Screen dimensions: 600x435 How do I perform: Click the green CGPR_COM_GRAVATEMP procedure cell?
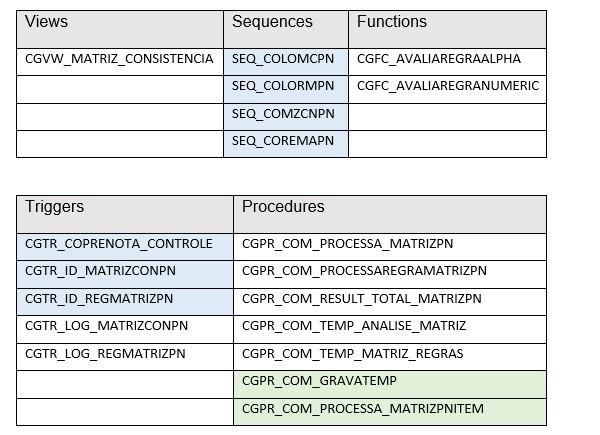click(319, 381)
